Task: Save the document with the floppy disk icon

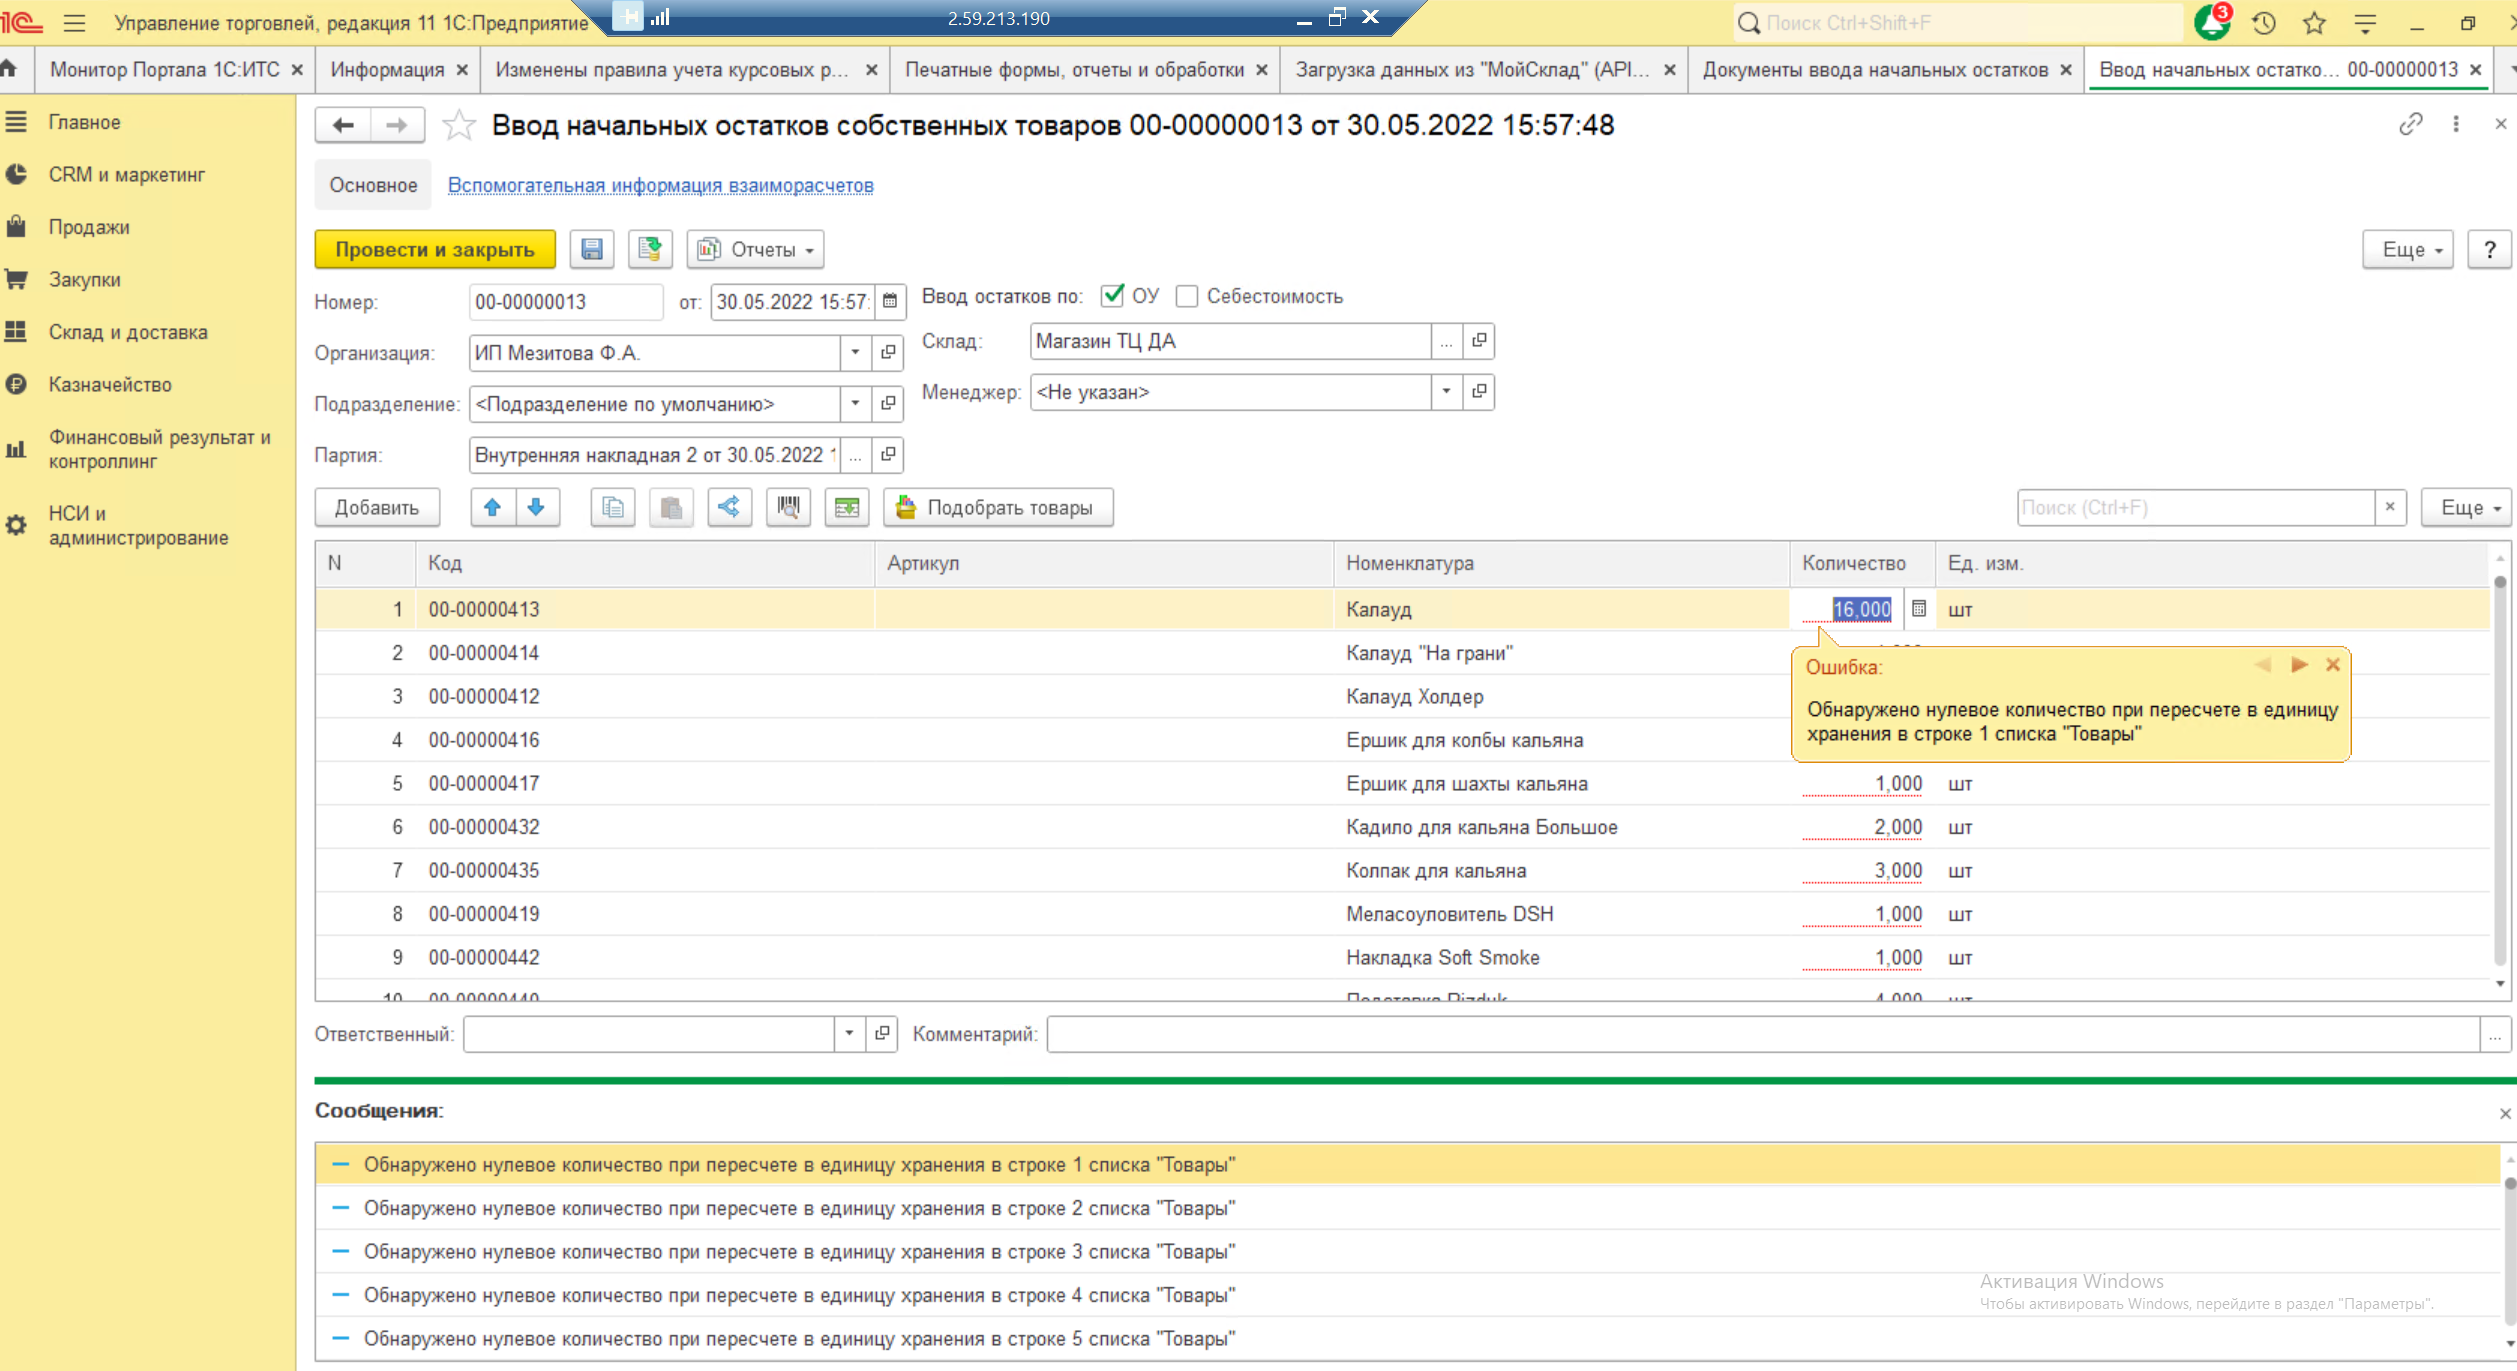Action: [592, 249]
